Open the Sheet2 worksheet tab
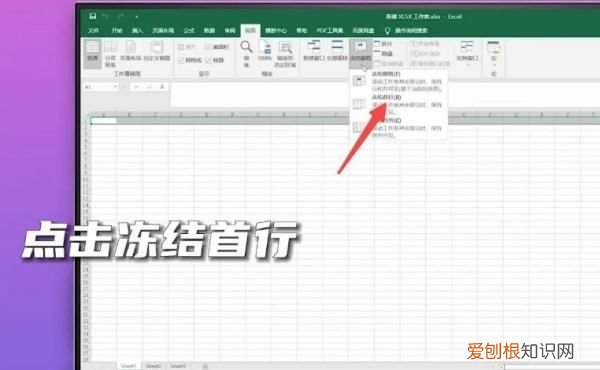This screenshot has height=370, width=600. (153, 366)
